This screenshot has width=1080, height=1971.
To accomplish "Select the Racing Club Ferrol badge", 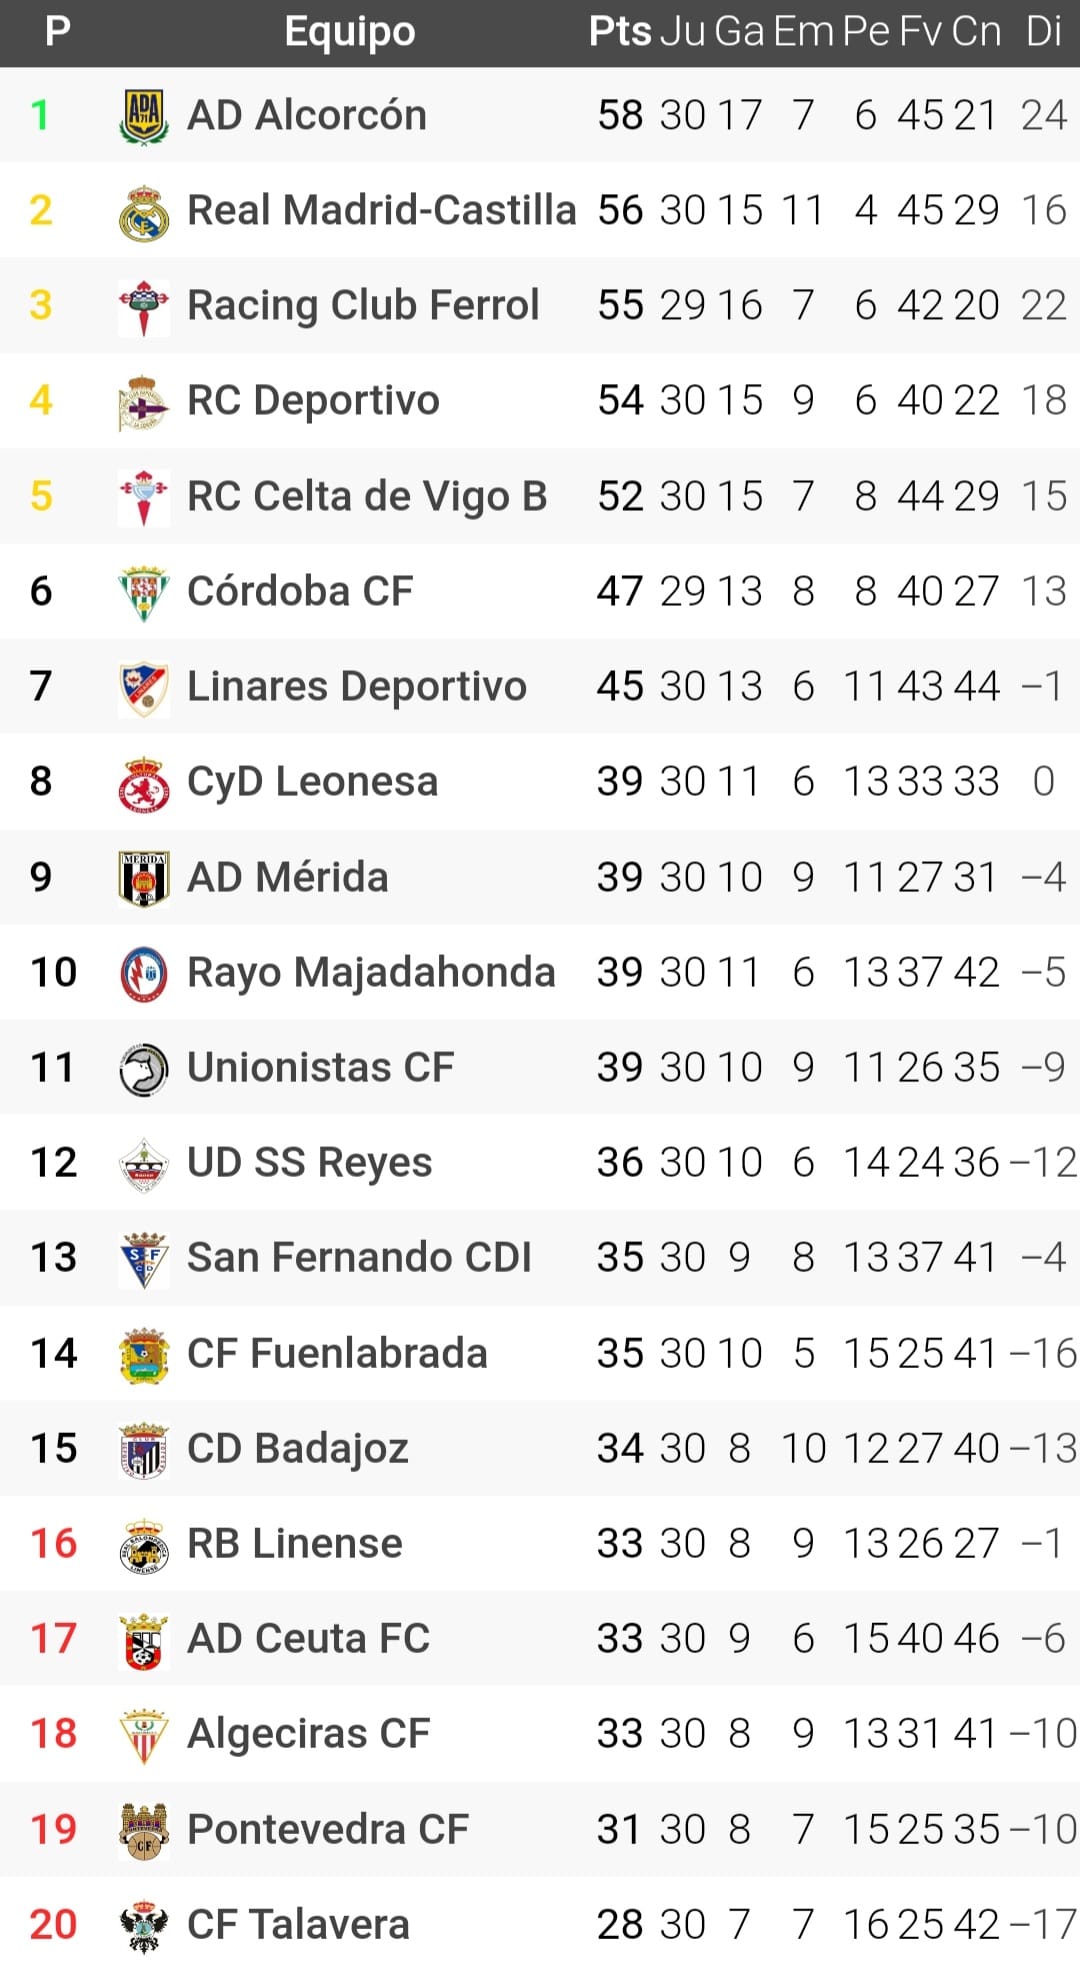I will point(144,307).
